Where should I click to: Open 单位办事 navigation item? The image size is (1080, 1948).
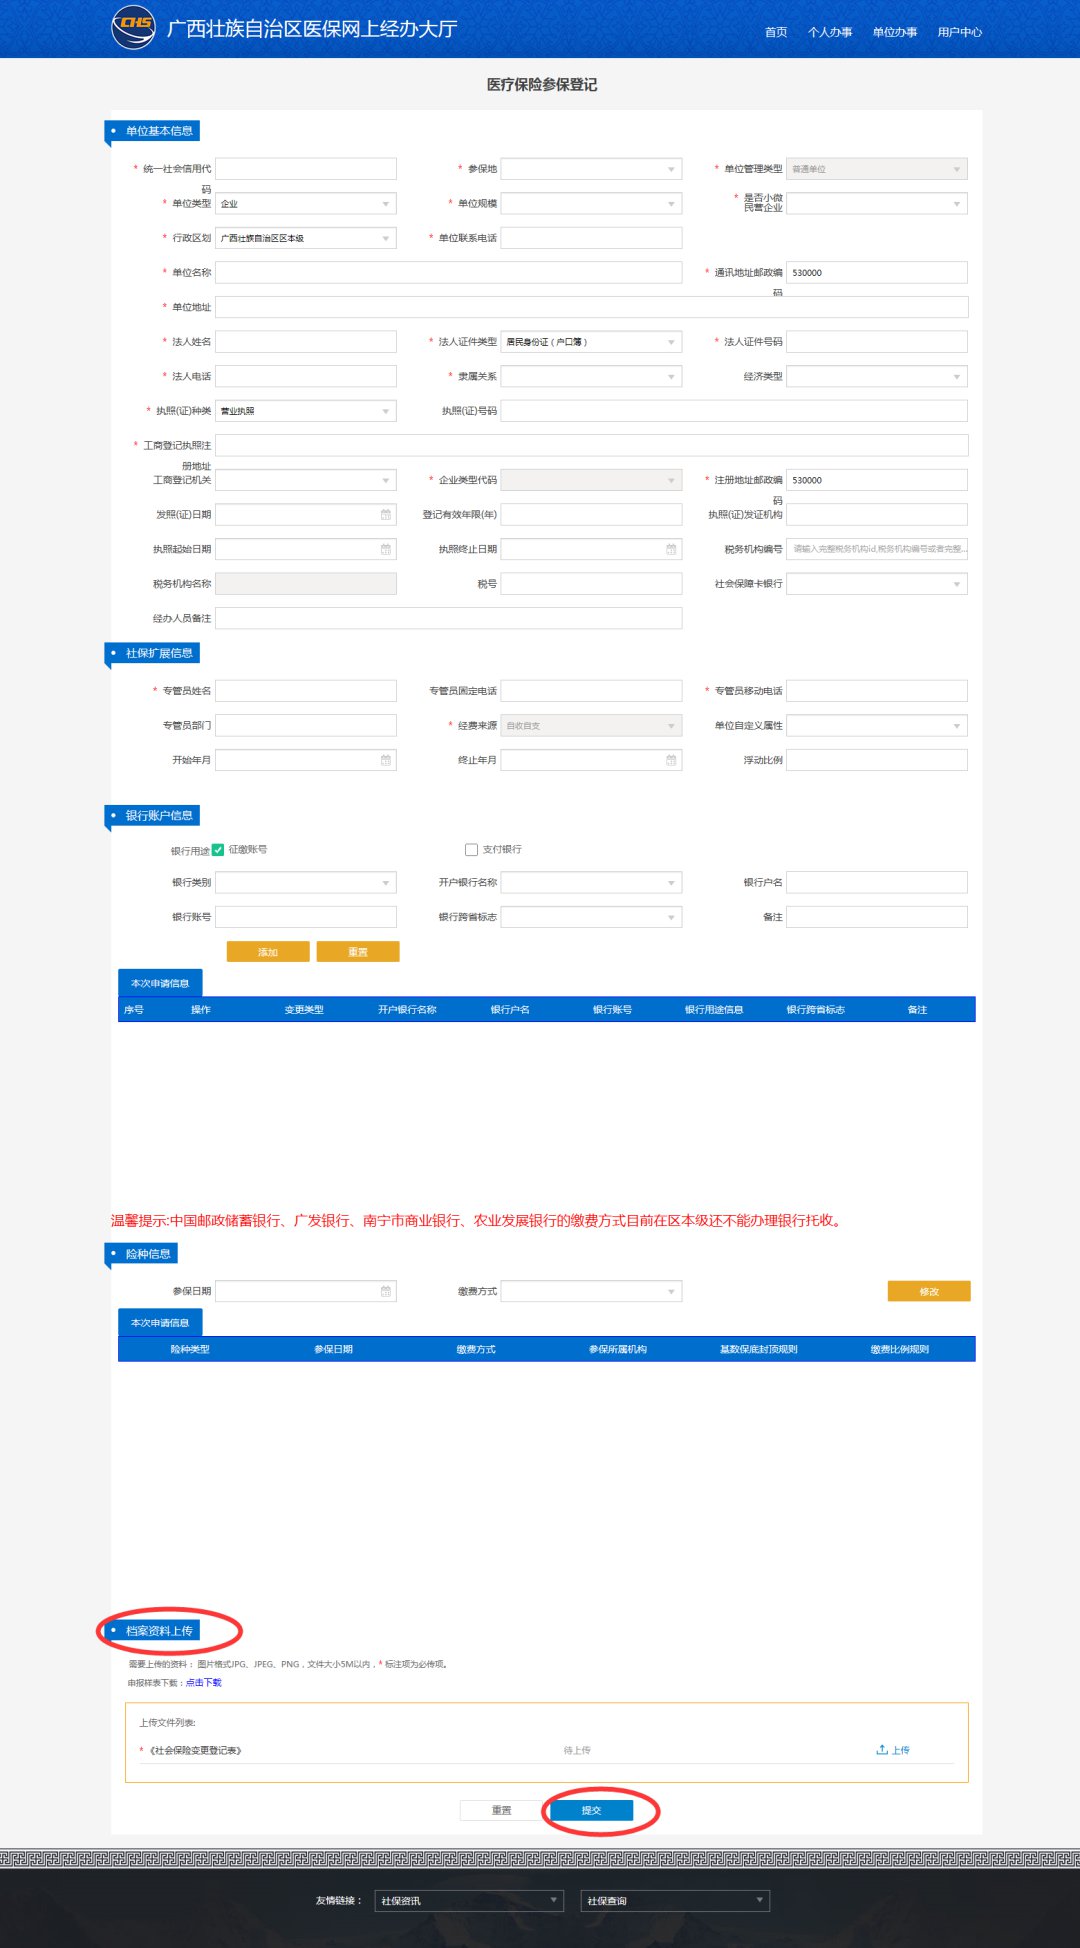(x=895, y=32)
